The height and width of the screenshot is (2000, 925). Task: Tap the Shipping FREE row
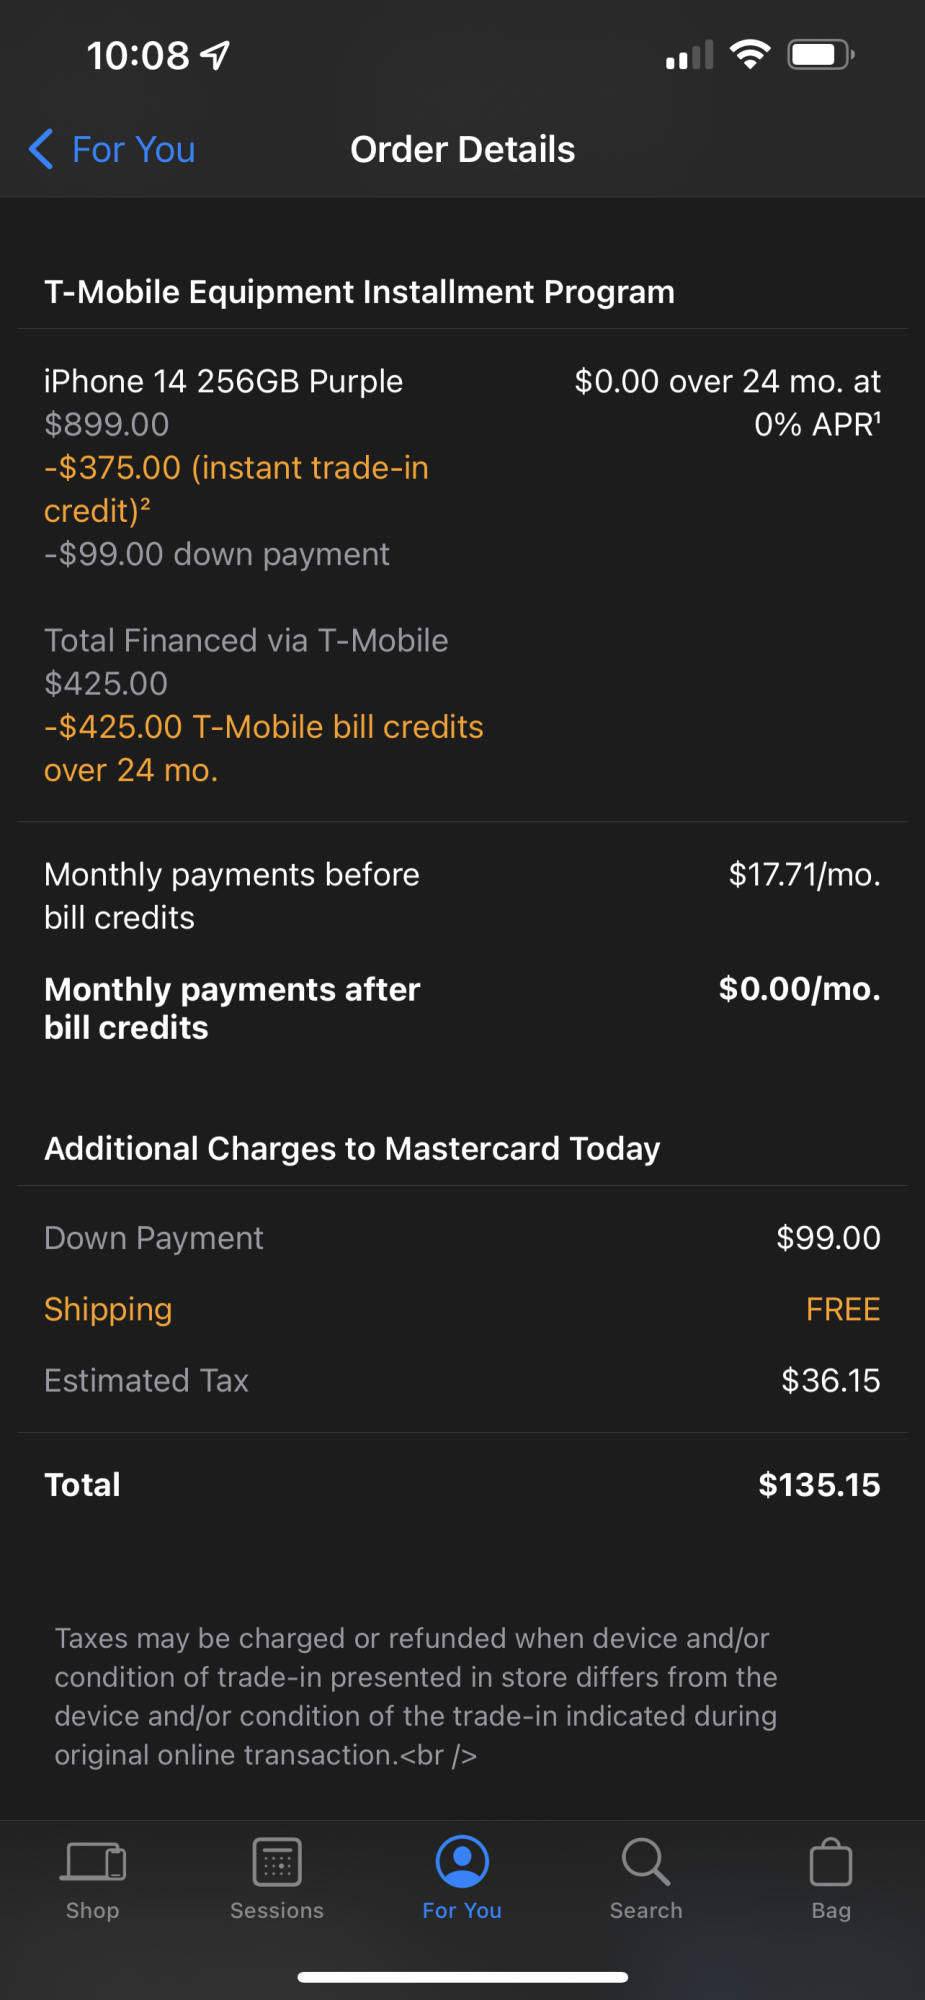pyautogui.click(x=462, y=1309)
